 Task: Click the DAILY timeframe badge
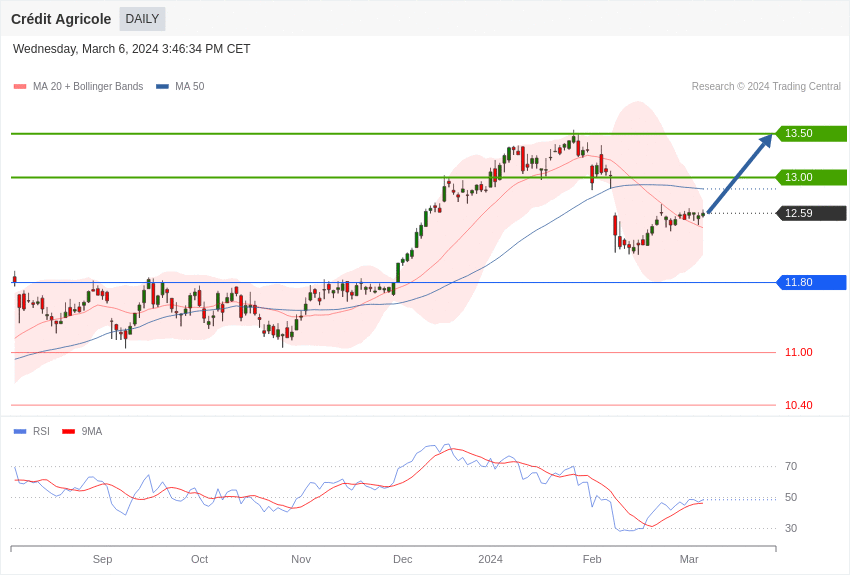(x=142, y=19)
